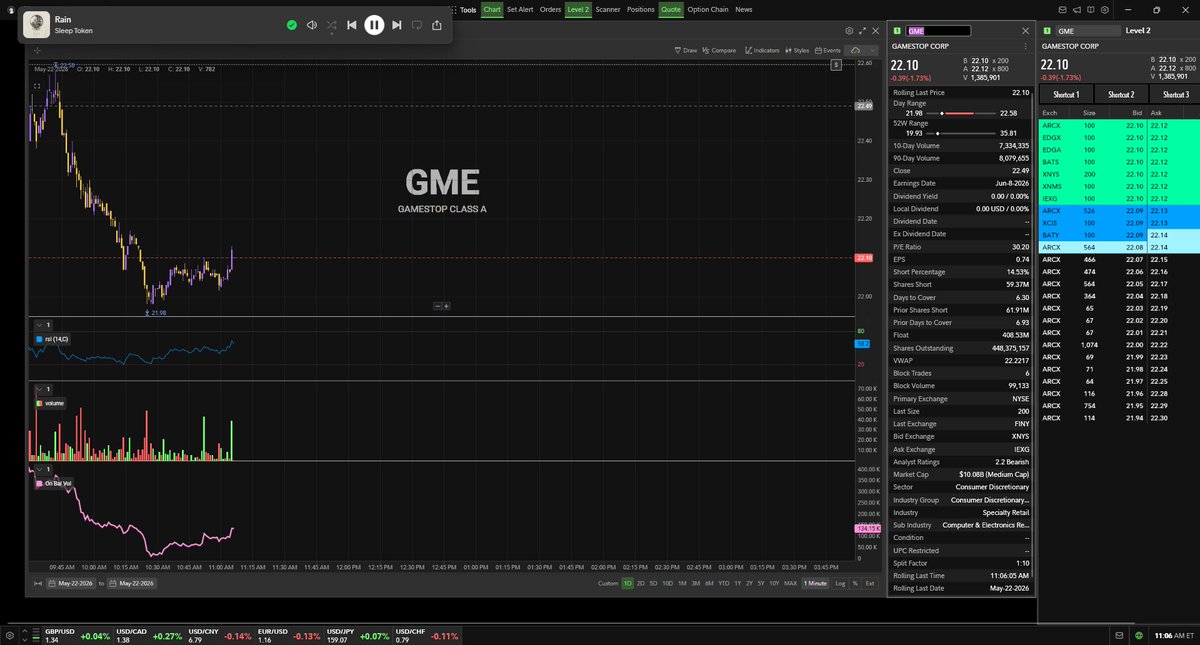Click Shortcut 1 in Level 2 panel
Viewport: 1200px width, 645px height.
[1067, 94]
